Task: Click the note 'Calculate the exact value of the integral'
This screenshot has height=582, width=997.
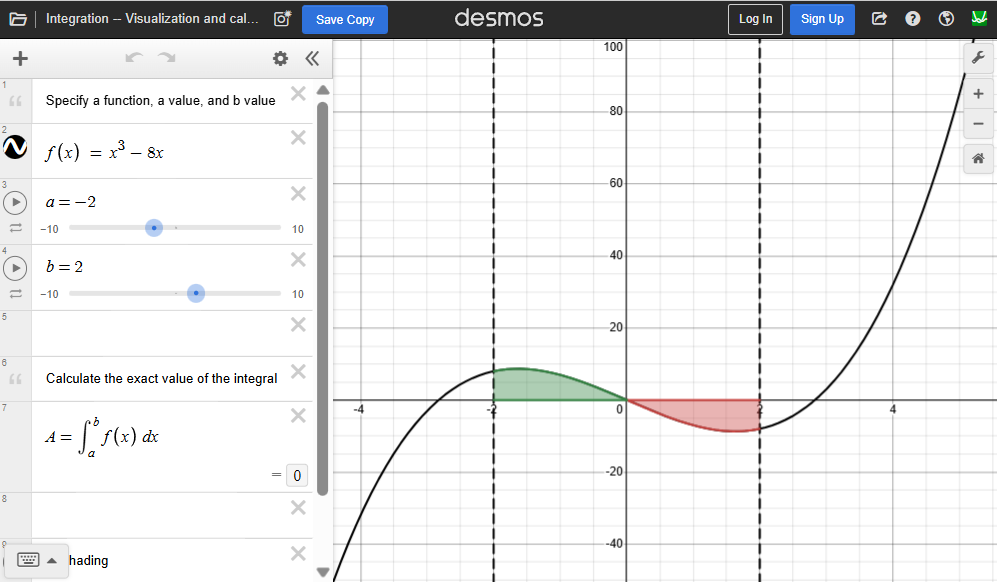Action: [x=162, y=378]
